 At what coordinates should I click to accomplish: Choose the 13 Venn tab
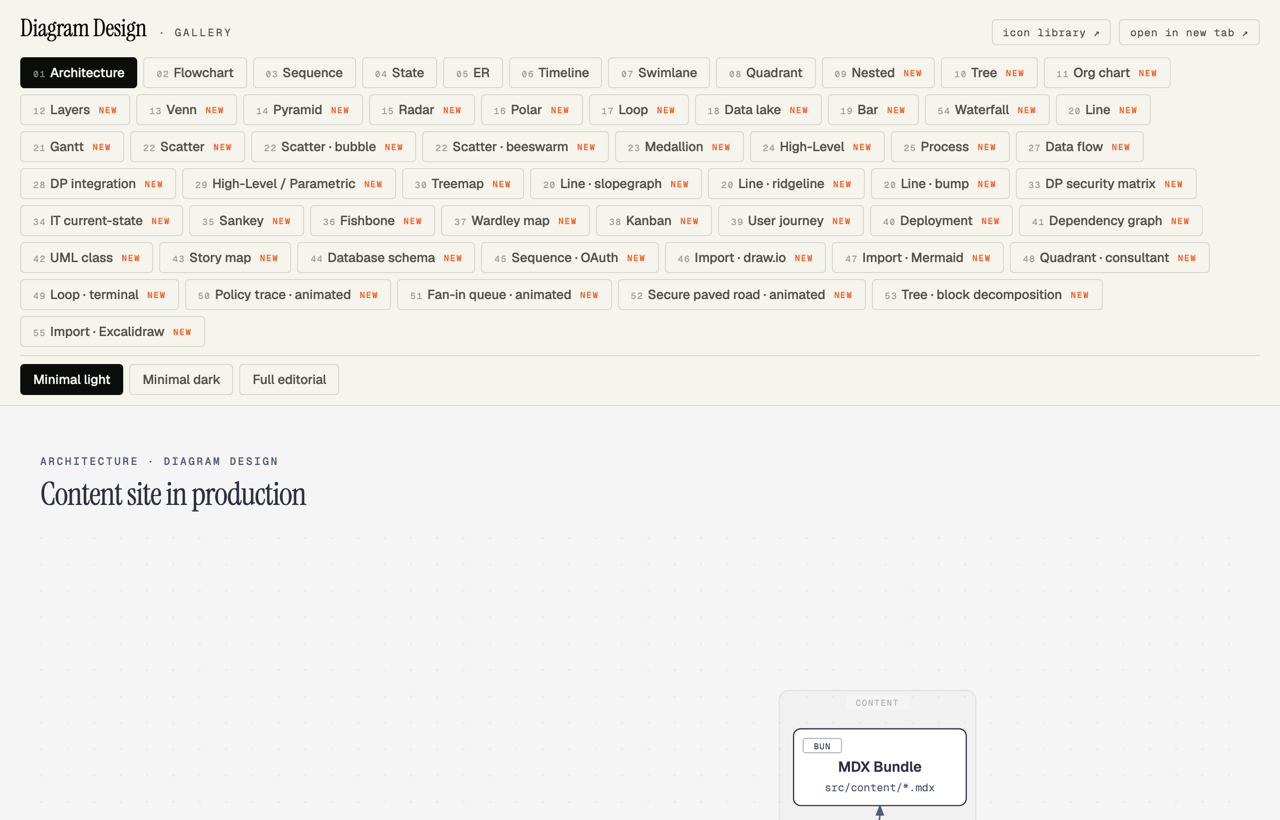[x=186, y=110]
